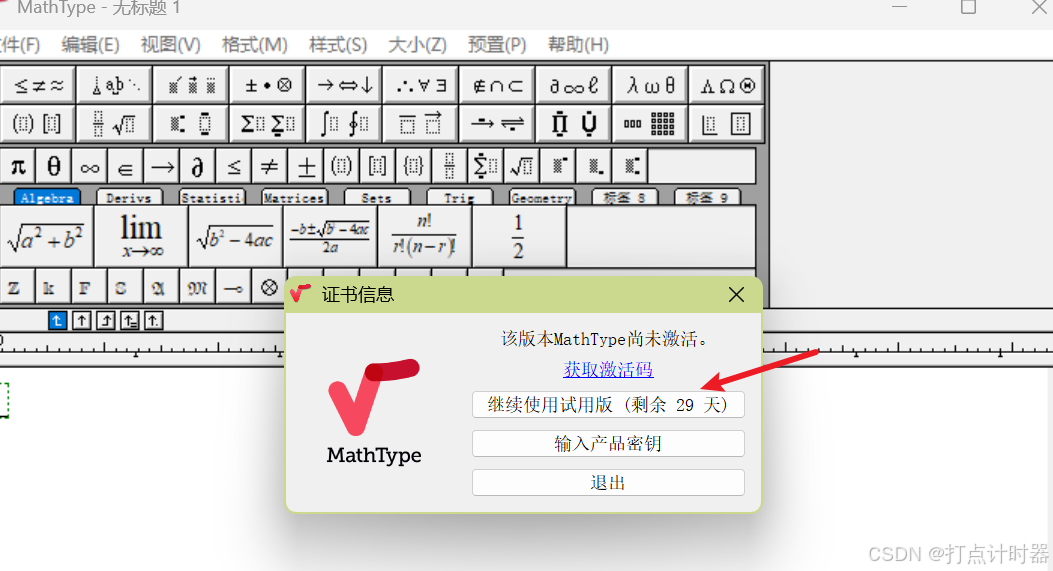Screen dimensions: 1053x571
Task: Insert the square brackets template from small bar
Action: (377, 166)
